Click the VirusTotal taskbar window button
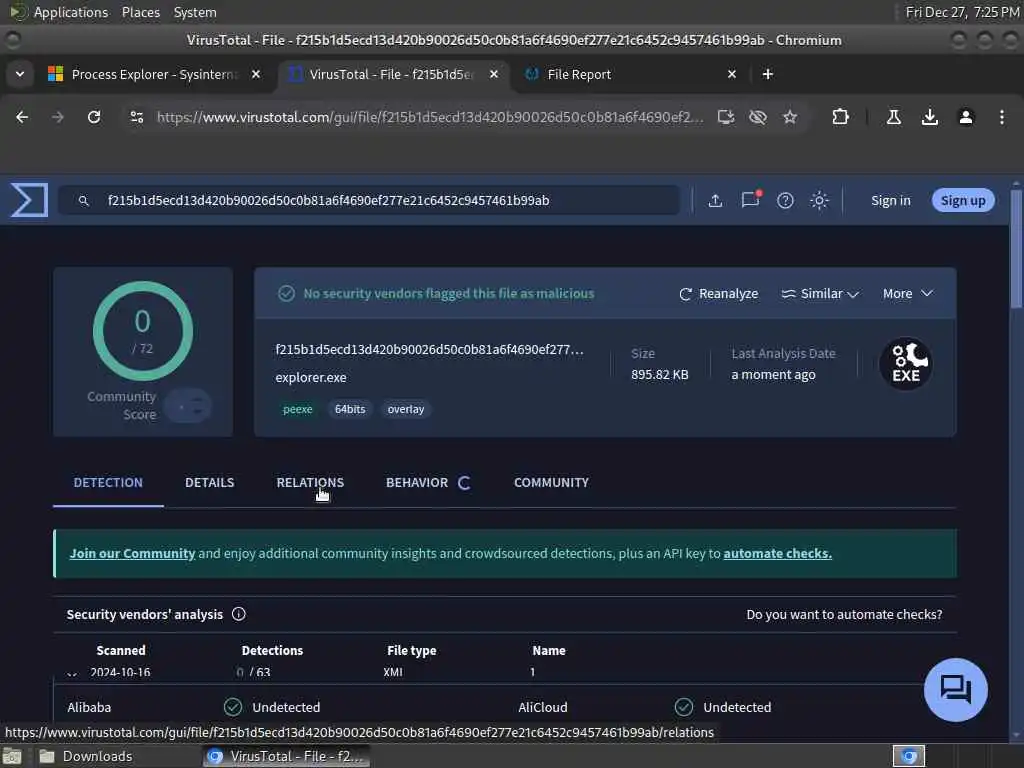 coord(286,756)
